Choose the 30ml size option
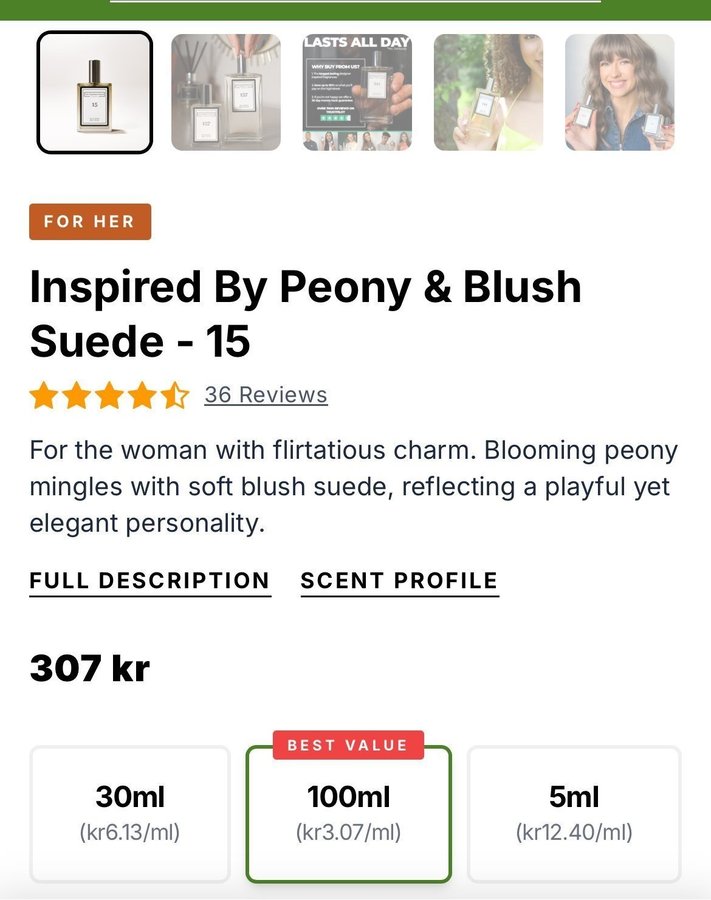The height and width of the screenshot is (900, 711). click(x=130, y=813)
